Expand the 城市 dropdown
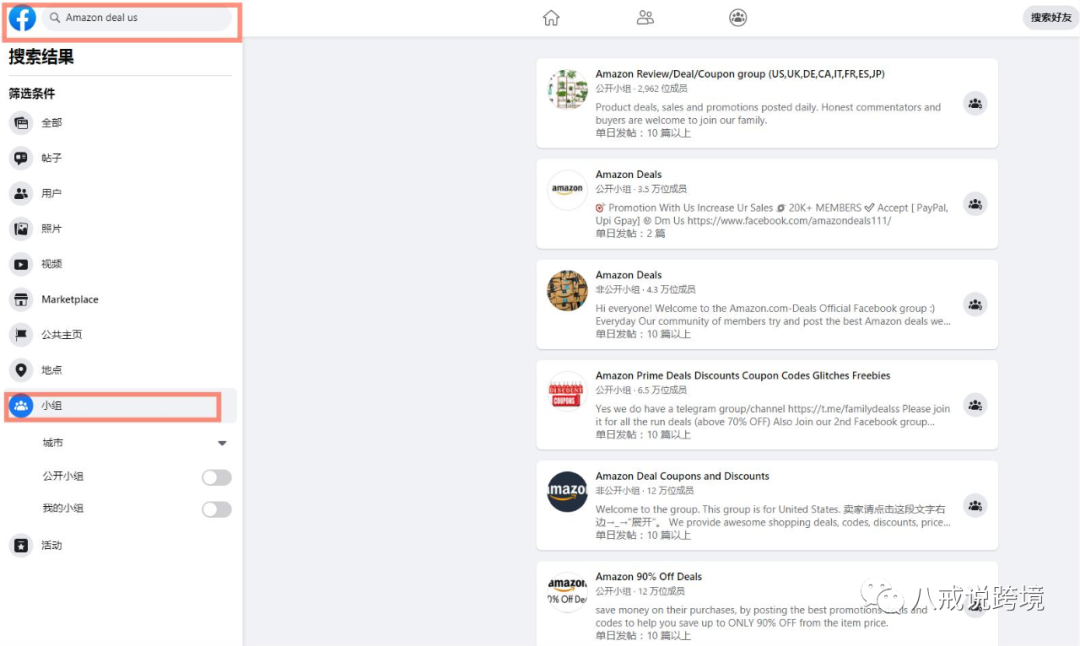This screenshot has height=646, width=1080. tap(222, 443)
